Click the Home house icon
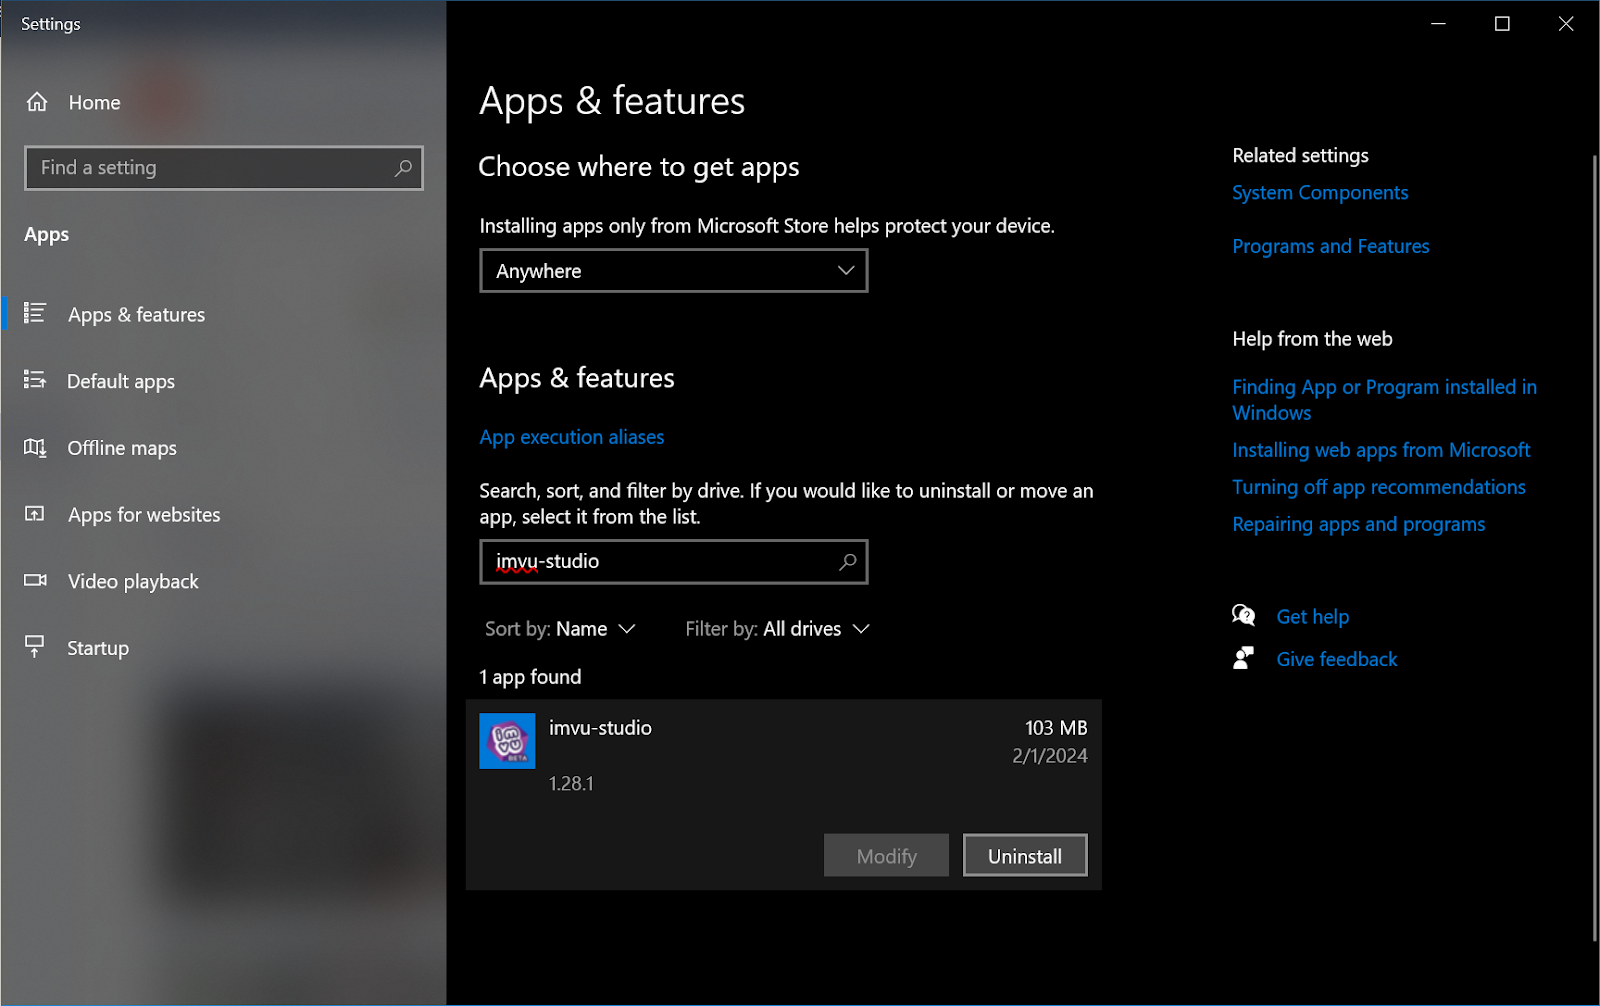This screenshot has height=1006, width=1600. (x=37, y=102)
